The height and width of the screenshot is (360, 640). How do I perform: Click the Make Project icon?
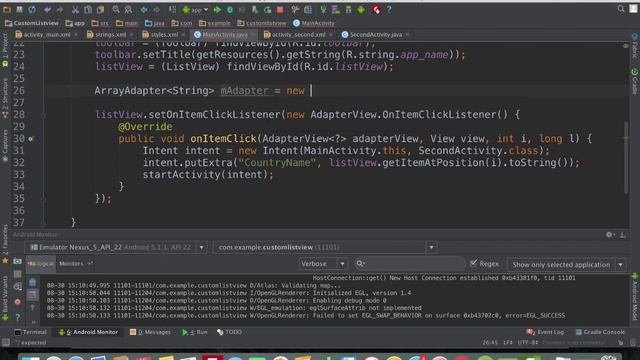172,9
